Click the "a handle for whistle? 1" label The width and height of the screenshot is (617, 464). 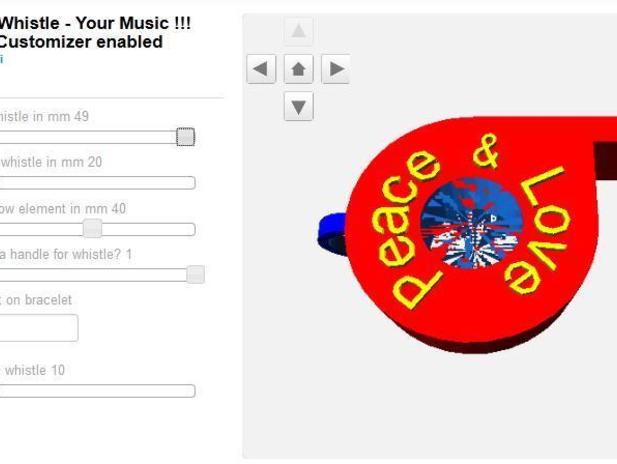(66, 254)
